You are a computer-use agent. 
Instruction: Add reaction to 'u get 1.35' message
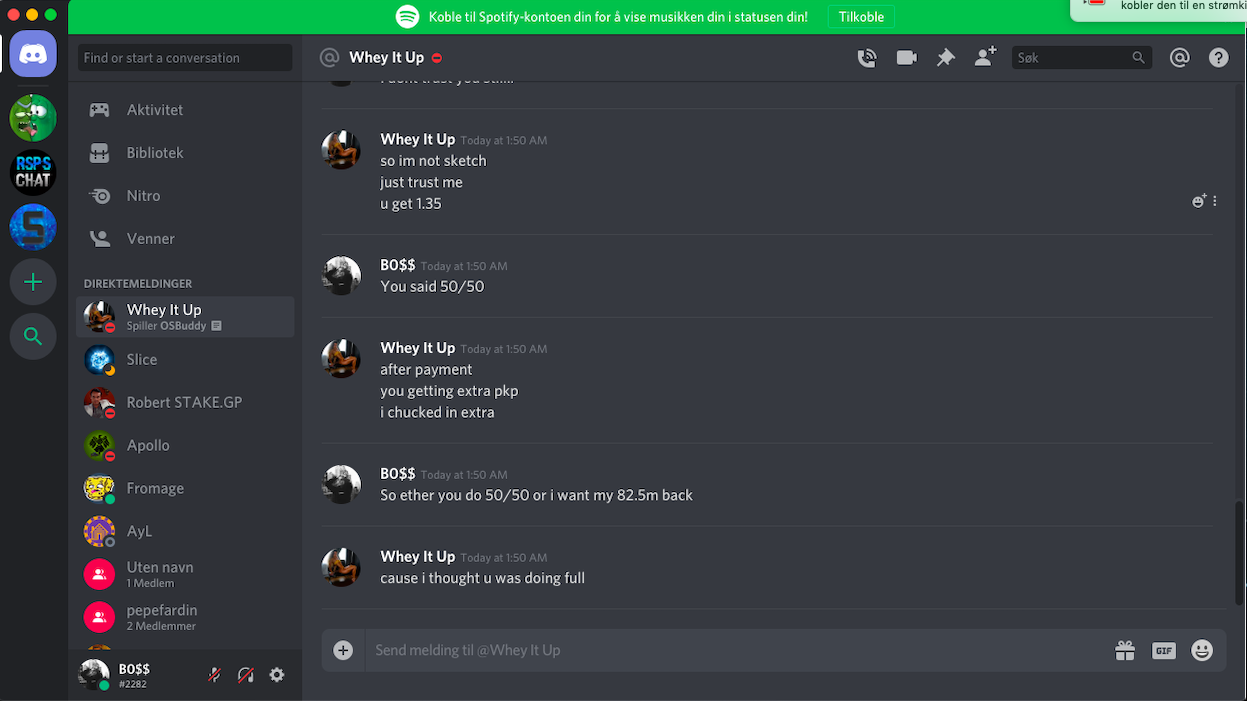click(1199, 201)
